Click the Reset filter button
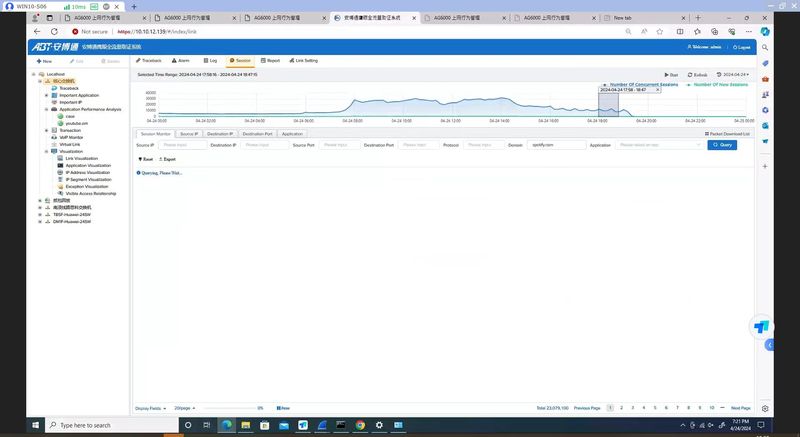800x437 pixels. tap(146, 159)
